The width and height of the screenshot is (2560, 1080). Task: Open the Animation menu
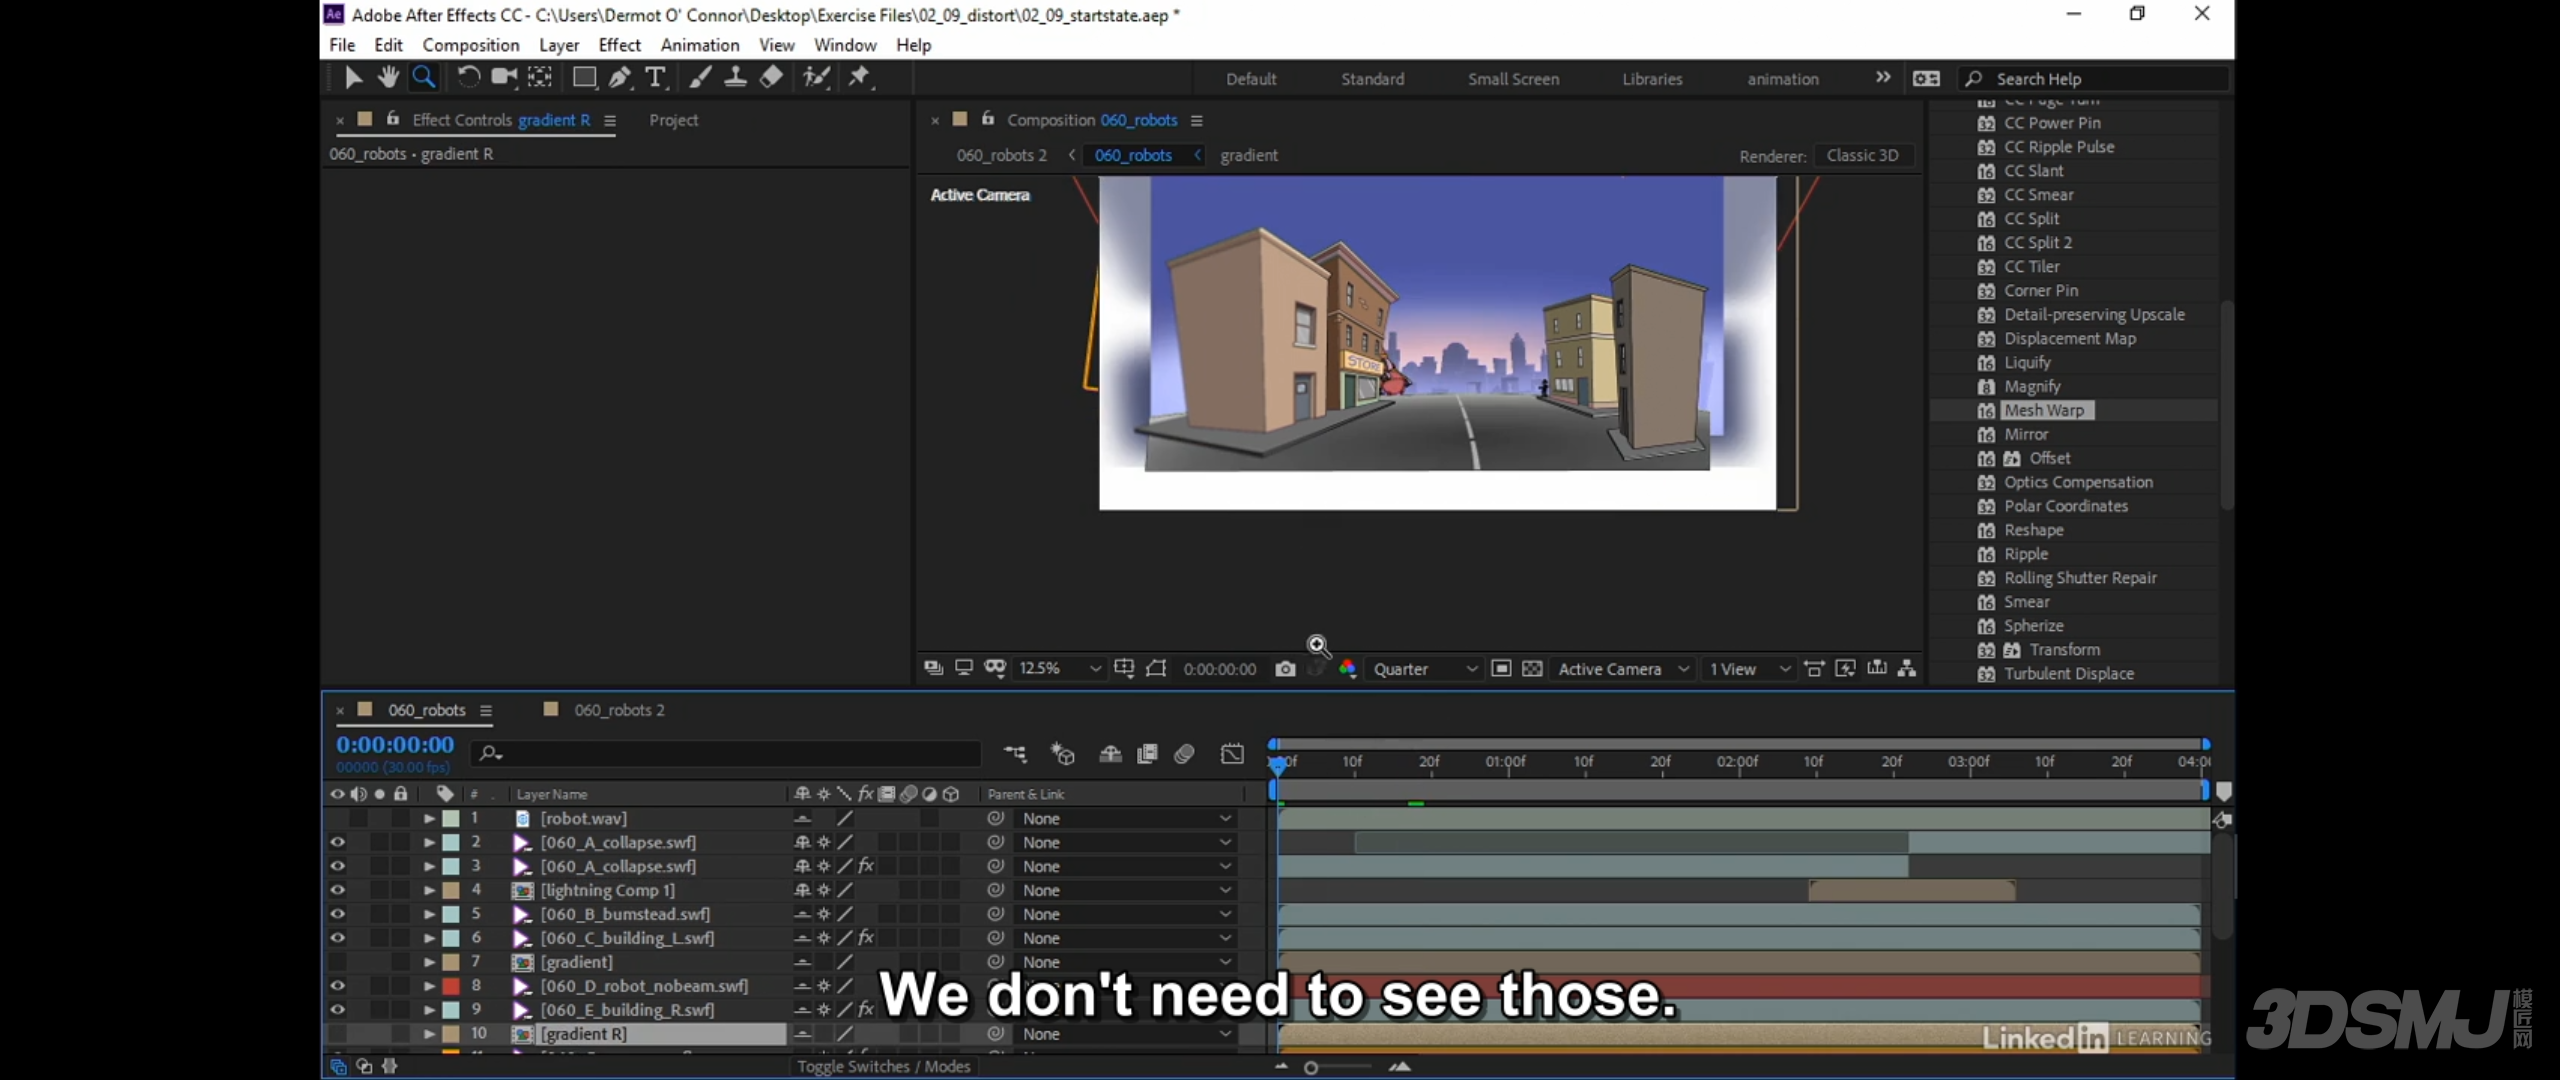700,45
